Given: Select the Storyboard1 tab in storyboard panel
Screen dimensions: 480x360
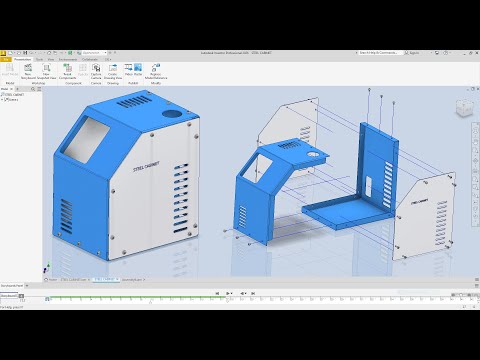Looking at the screenshot, I should tap(10, 296).
